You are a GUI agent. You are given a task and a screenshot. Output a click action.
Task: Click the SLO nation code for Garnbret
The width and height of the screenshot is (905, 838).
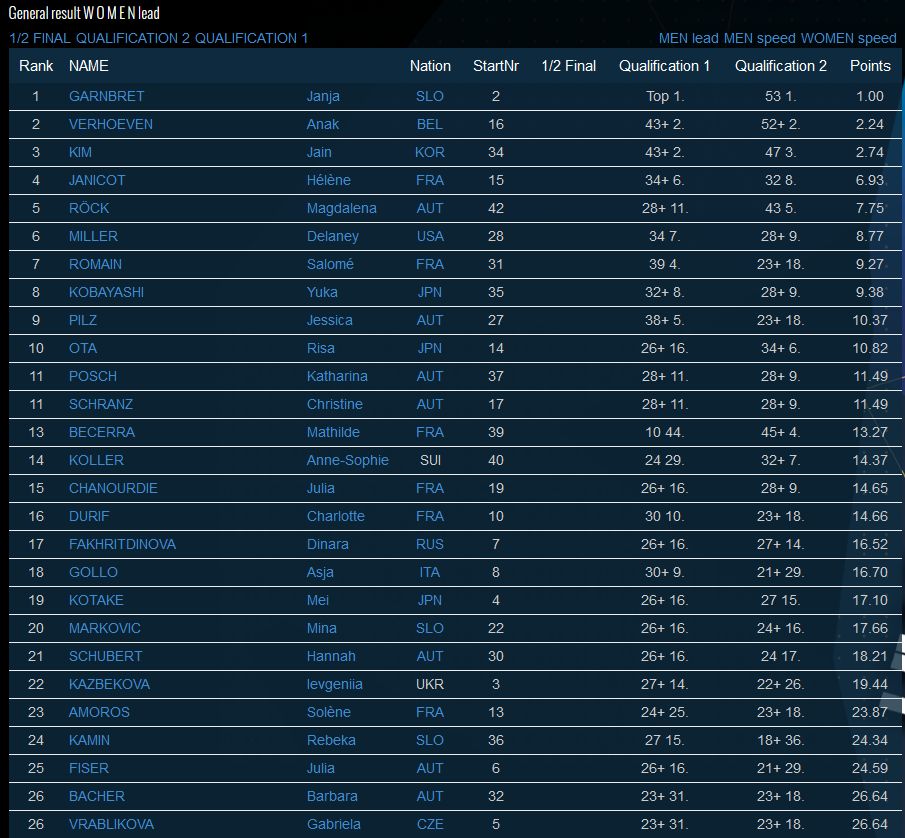point(429,96)
